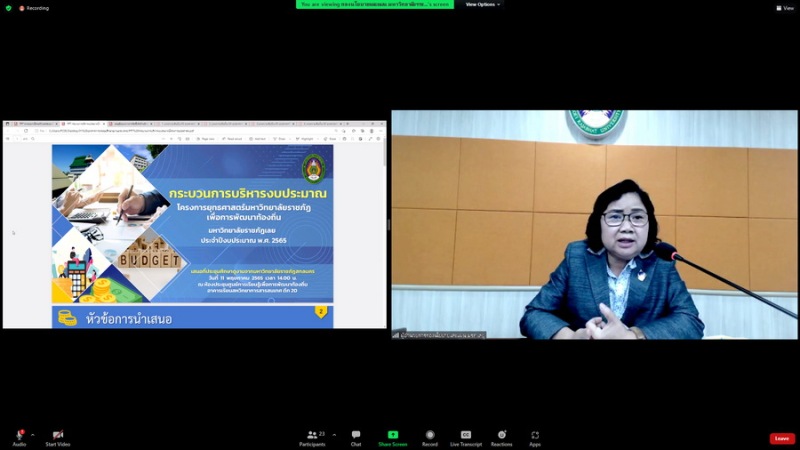
Task: Open the Reactions menu
Action: (502, 435)
